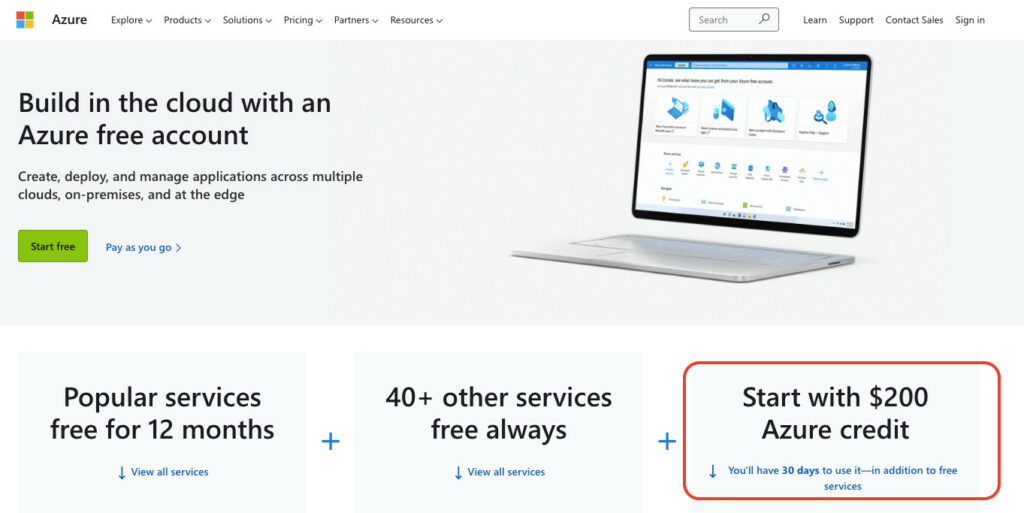Image resolution: width=1024 pixels, height=513 pixels.
Task: Click down arrow beside the 30 days text
Action: point(712,471)
